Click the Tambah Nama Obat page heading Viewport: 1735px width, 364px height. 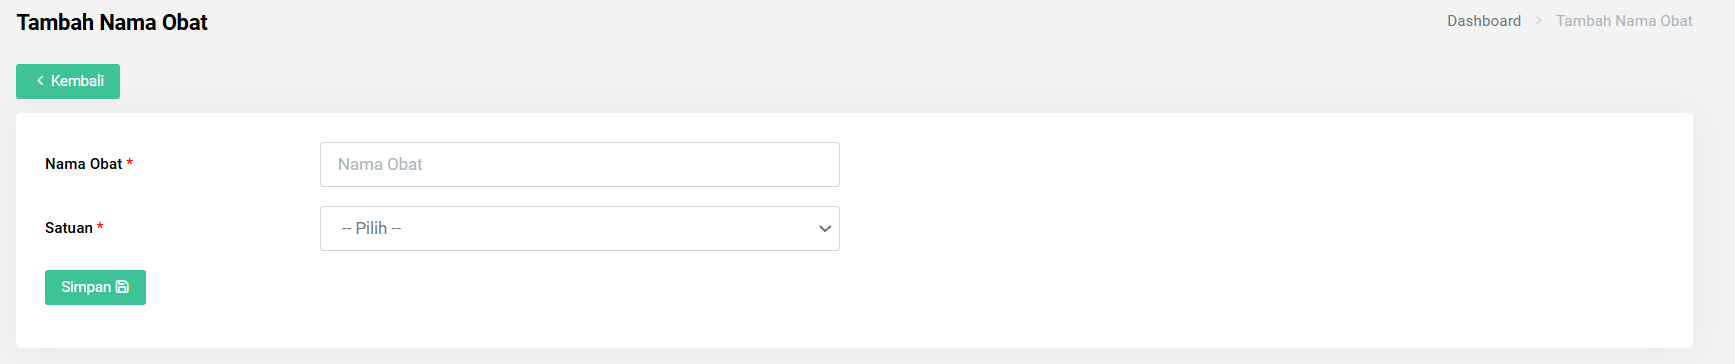click(112, 23)
